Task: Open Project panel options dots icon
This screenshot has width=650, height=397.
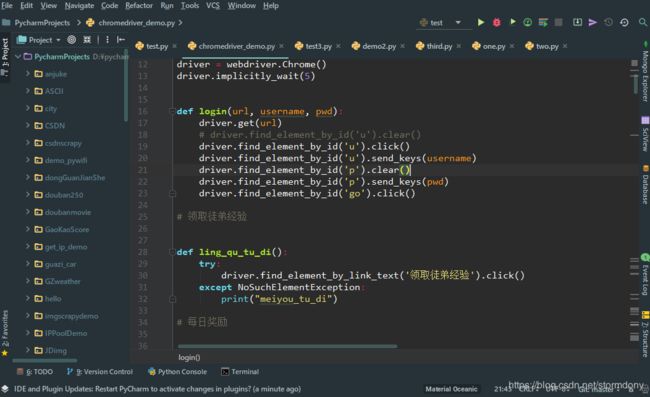Action: click(107, 40)
